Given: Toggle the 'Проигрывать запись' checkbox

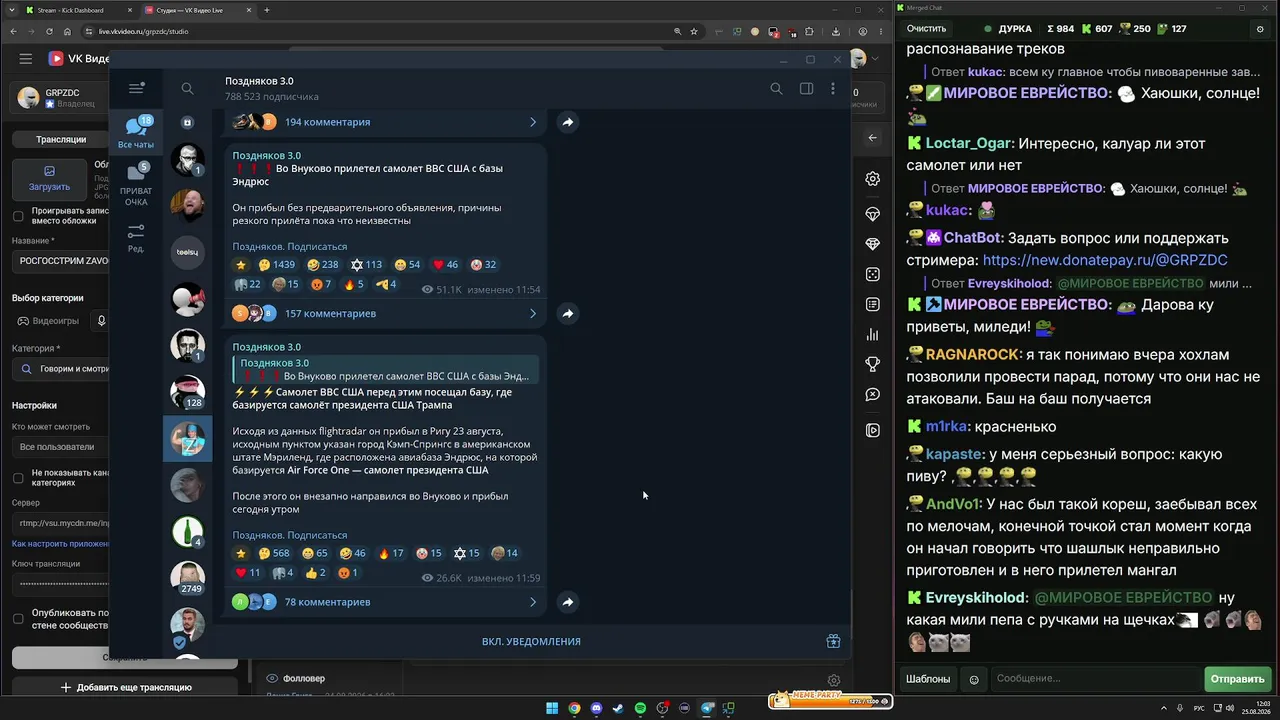Looking at the screenshot, I should (18, 216).
